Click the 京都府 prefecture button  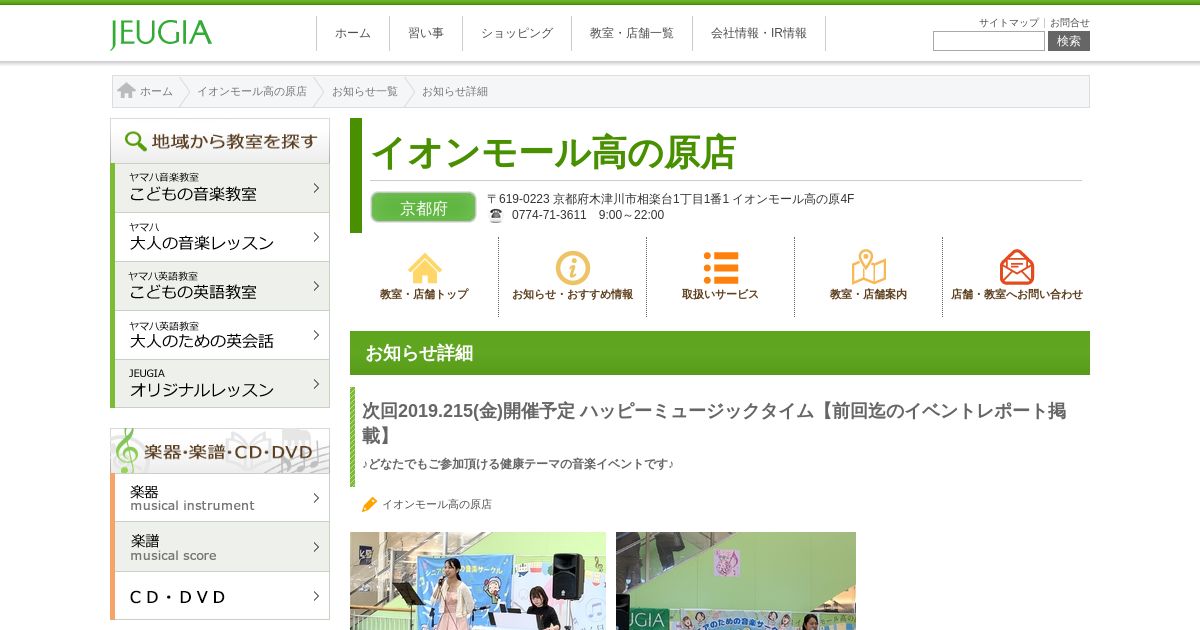[x=423, y=207]
